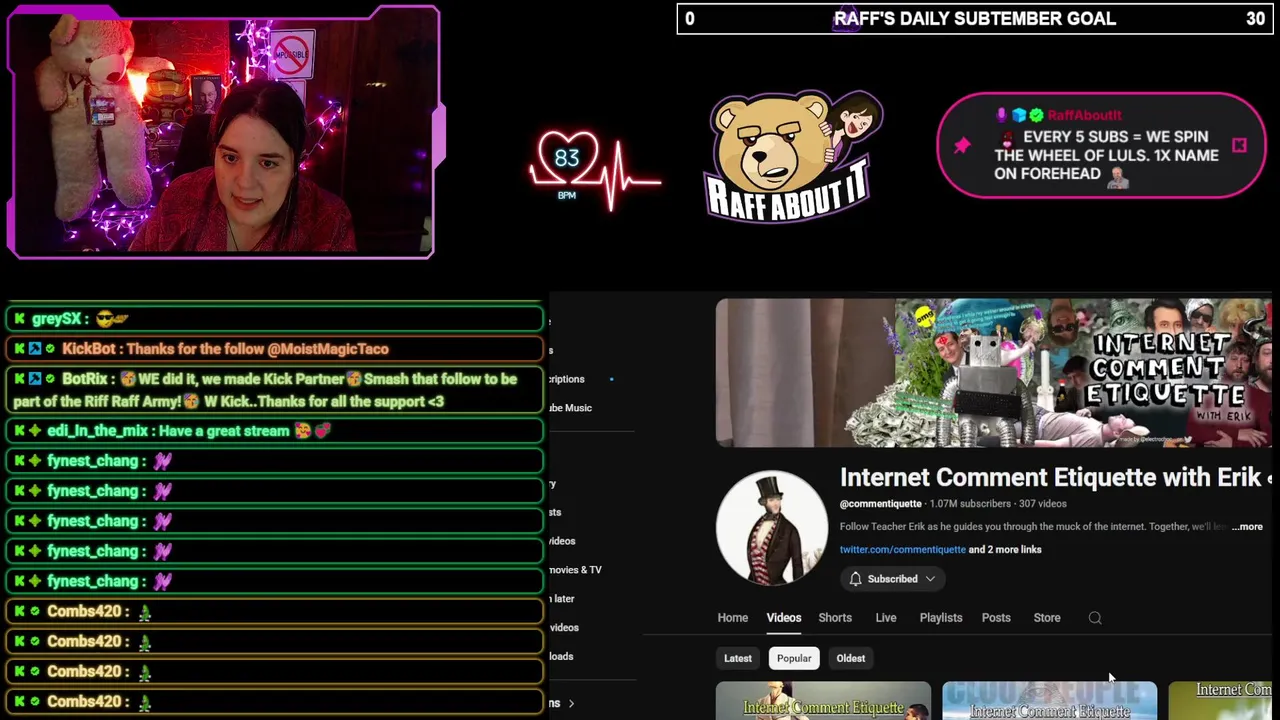
Task: Click the forehead man emote in the announcement
Action: (x=1118, y=177)
